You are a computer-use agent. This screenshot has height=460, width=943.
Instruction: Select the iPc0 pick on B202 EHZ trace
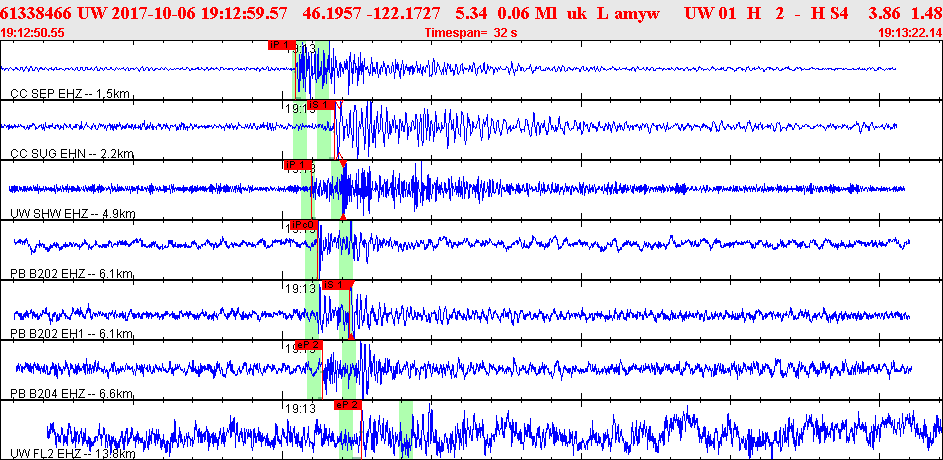tap(304, 225)
